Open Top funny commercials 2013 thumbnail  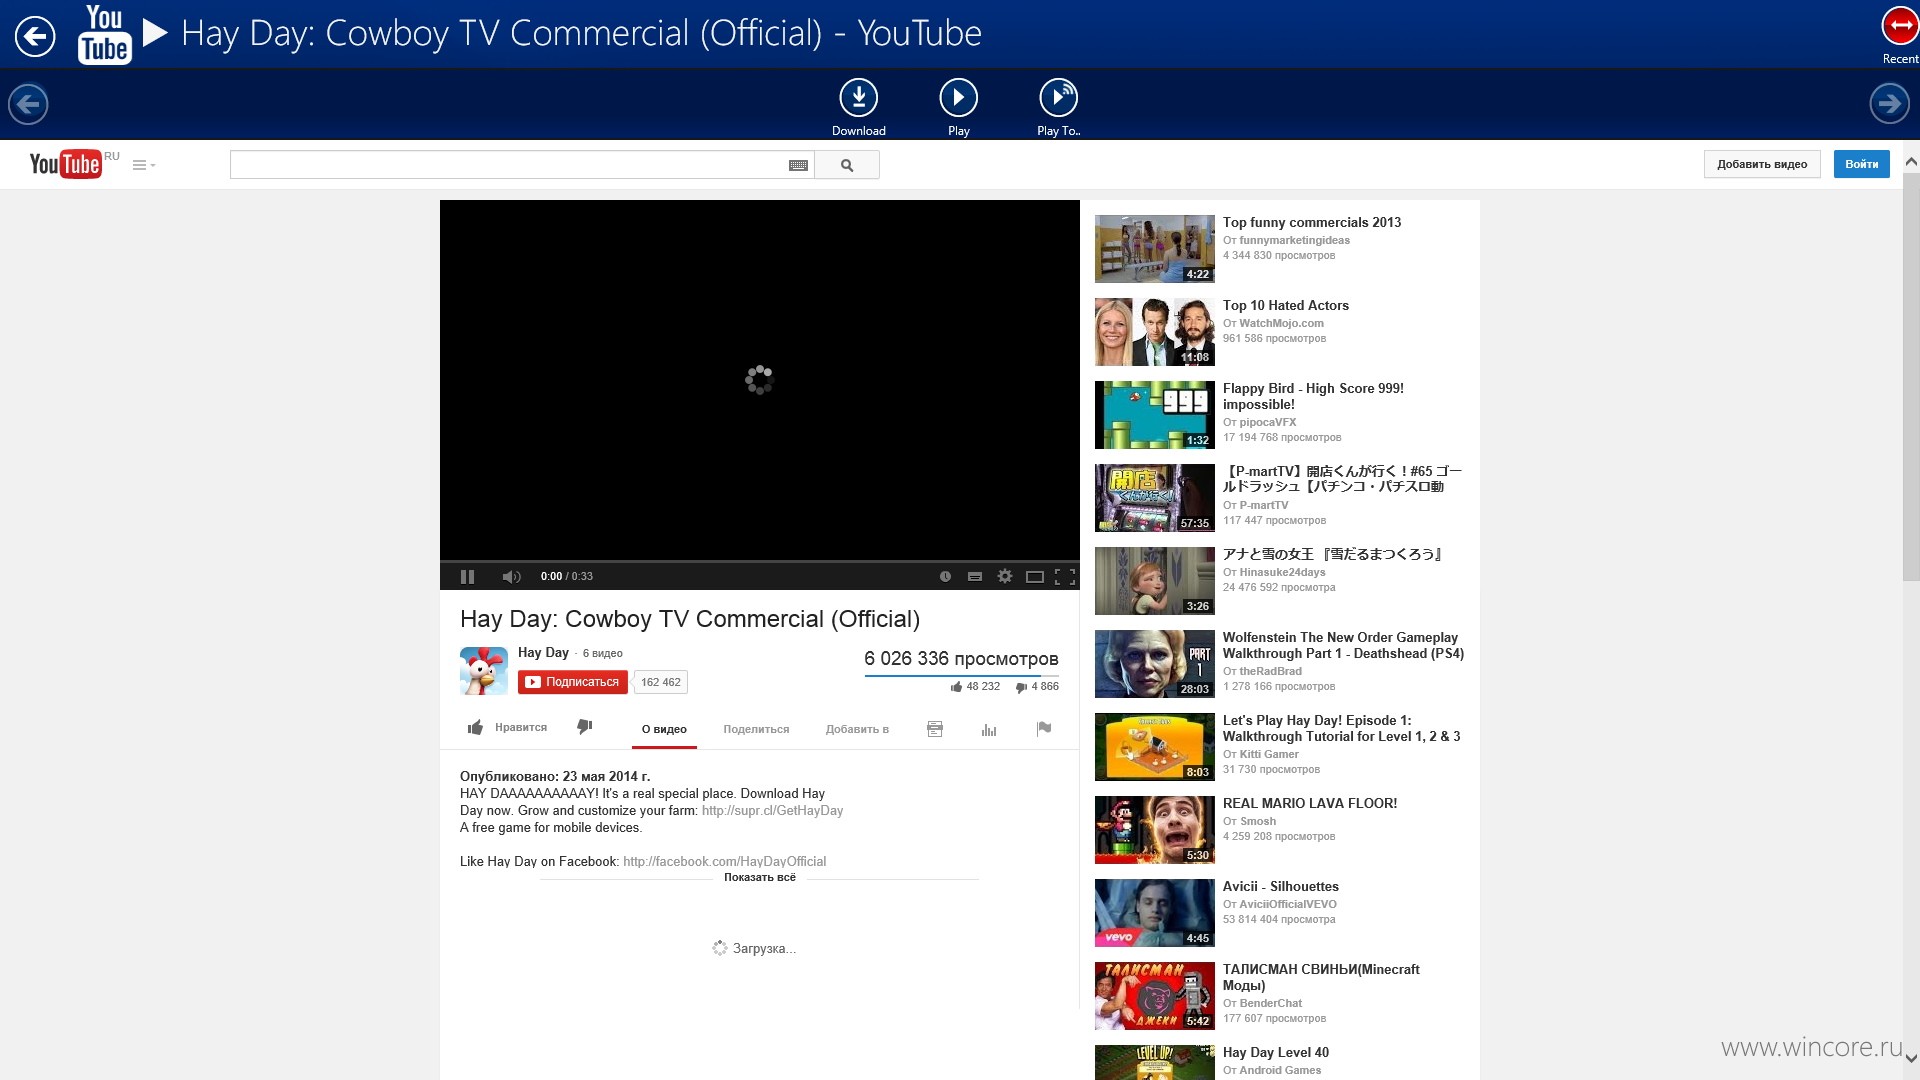[x=1155, y=249]
